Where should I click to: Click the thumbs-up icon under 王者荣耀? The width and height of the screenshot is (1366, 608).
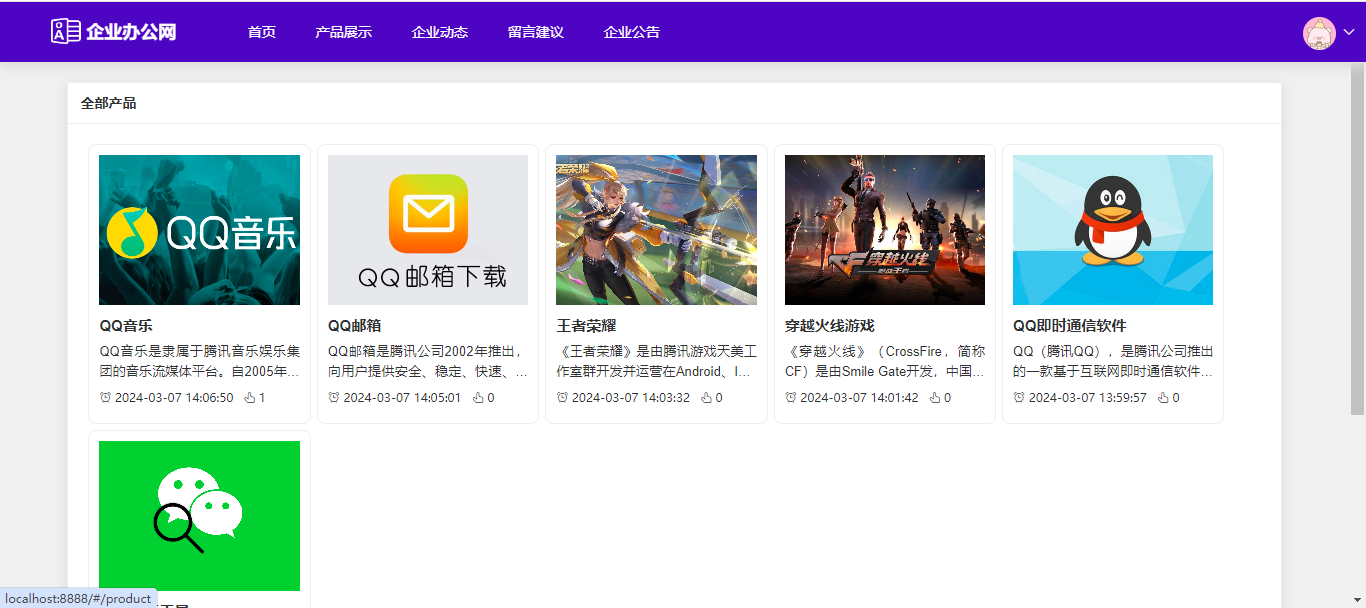[706, 398]
